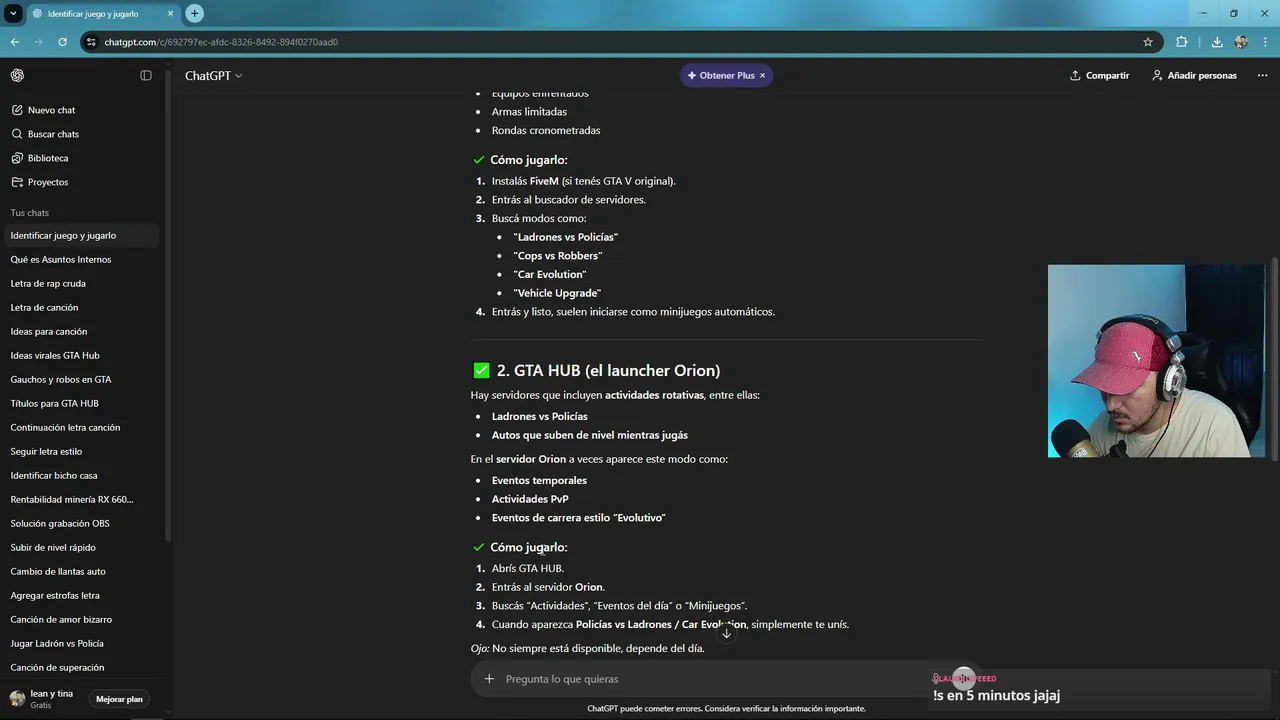The image size is (1280, 720).
Task: Open chat 'Continuación letra canción'
Action: coord(80,428)
